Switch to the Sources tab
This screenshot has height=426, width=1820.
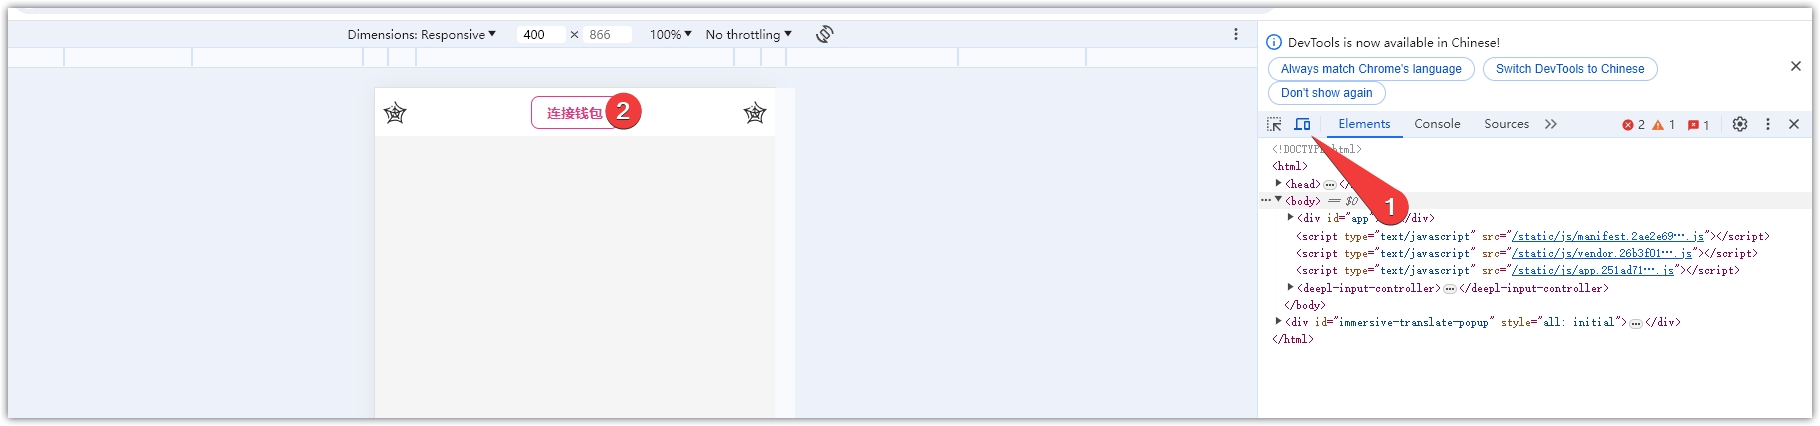pos(1506,124)
